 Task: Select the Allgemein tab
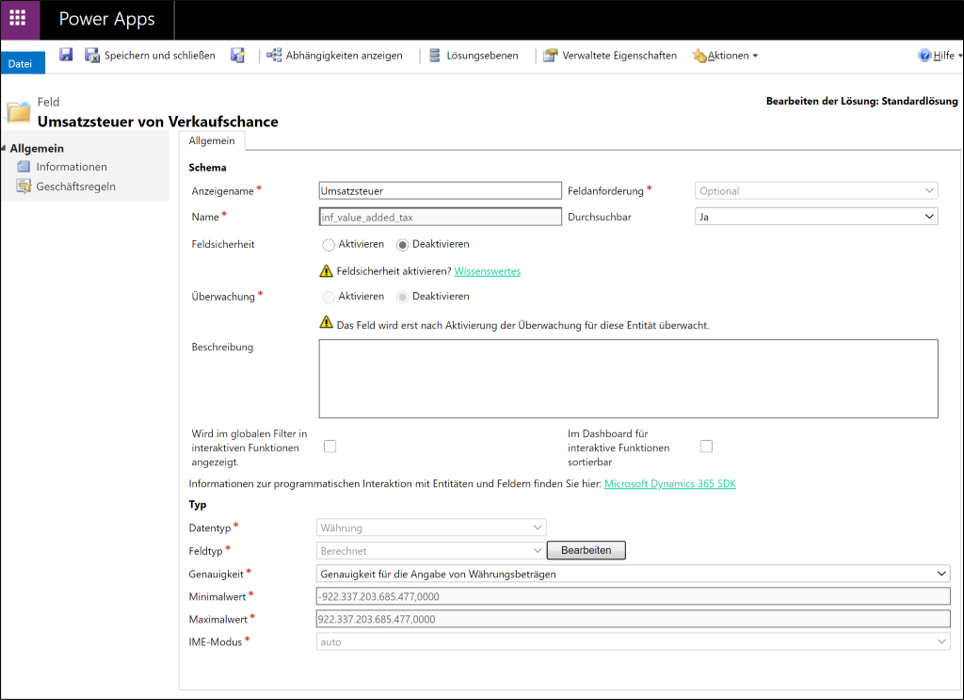click(211, 141)
